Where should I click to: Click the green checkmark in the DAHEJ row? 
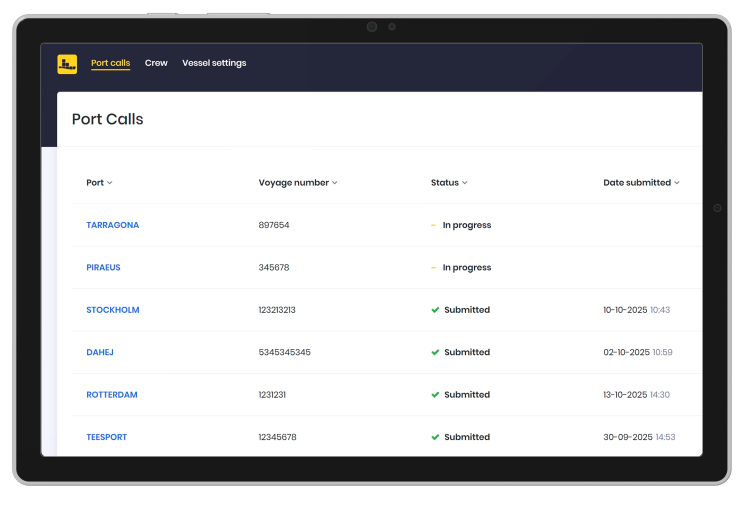point(435,352)
